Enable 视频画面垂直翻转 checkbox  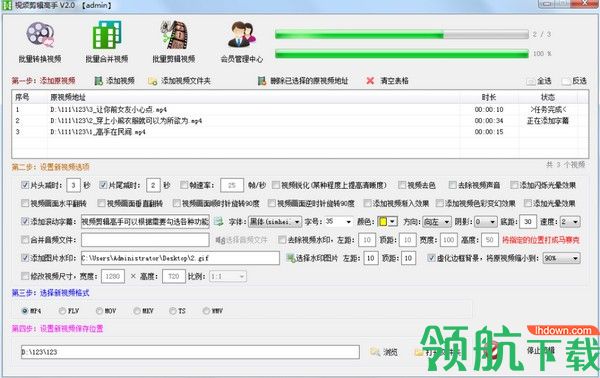[101, 203]
